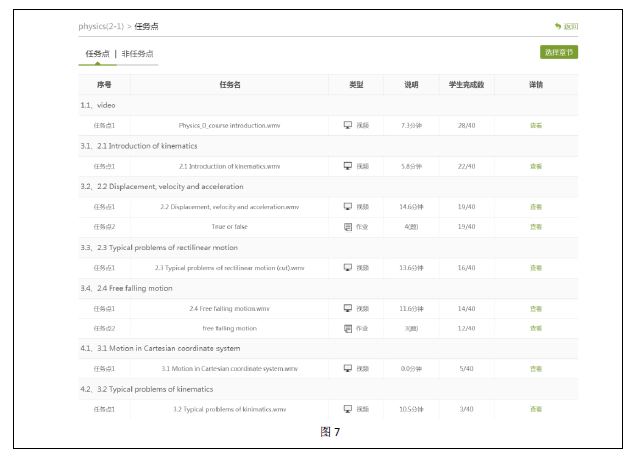Open the 选择章节 chapter selector
Screen dimensions: 634x461
click(x=559, y=52)
